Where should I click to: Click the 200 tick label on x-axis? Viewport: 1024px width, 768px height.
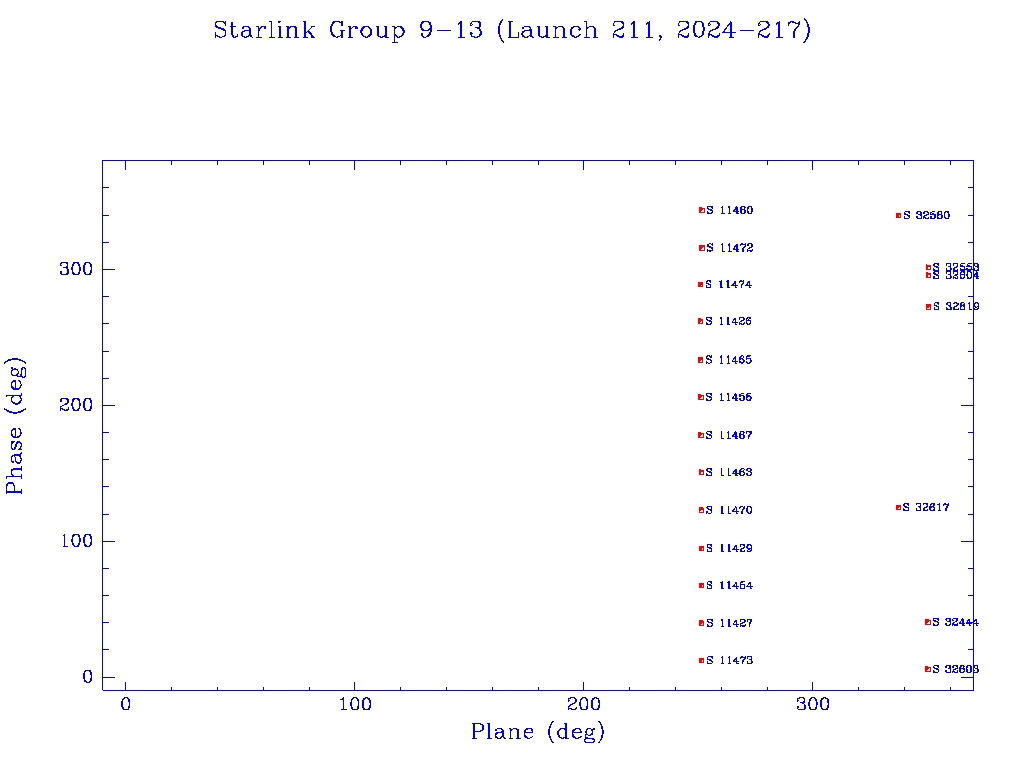tap(584, 705)
